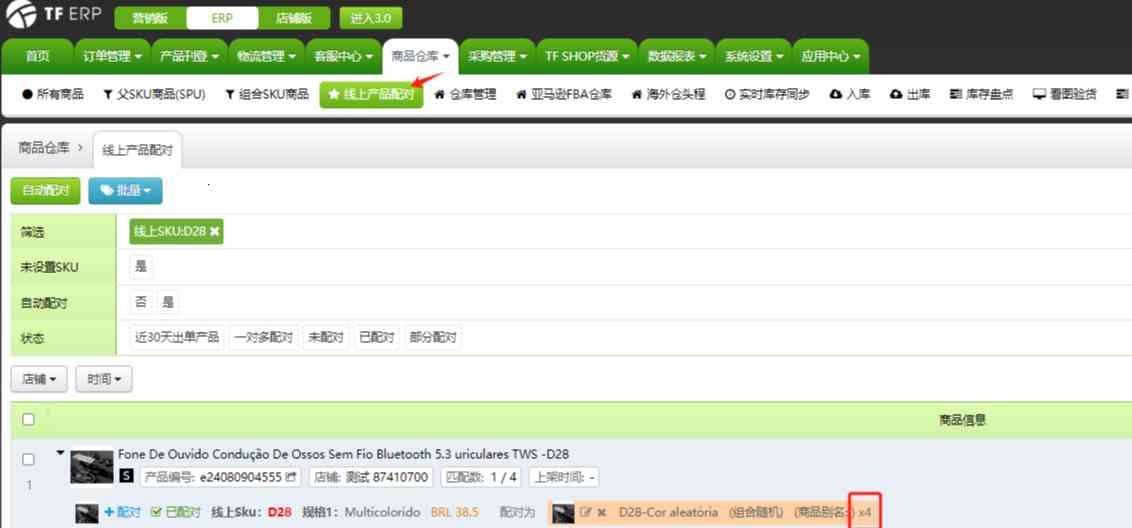This screenshot has width=1132, height=528.
Task: Switch to 营销版 edition
Action: tap(150, 18)
